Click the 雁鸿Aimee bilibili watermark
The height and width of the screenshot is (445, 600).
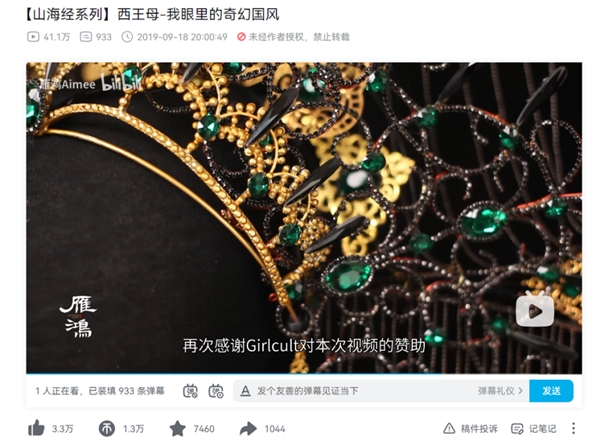[x=87, y=84]
